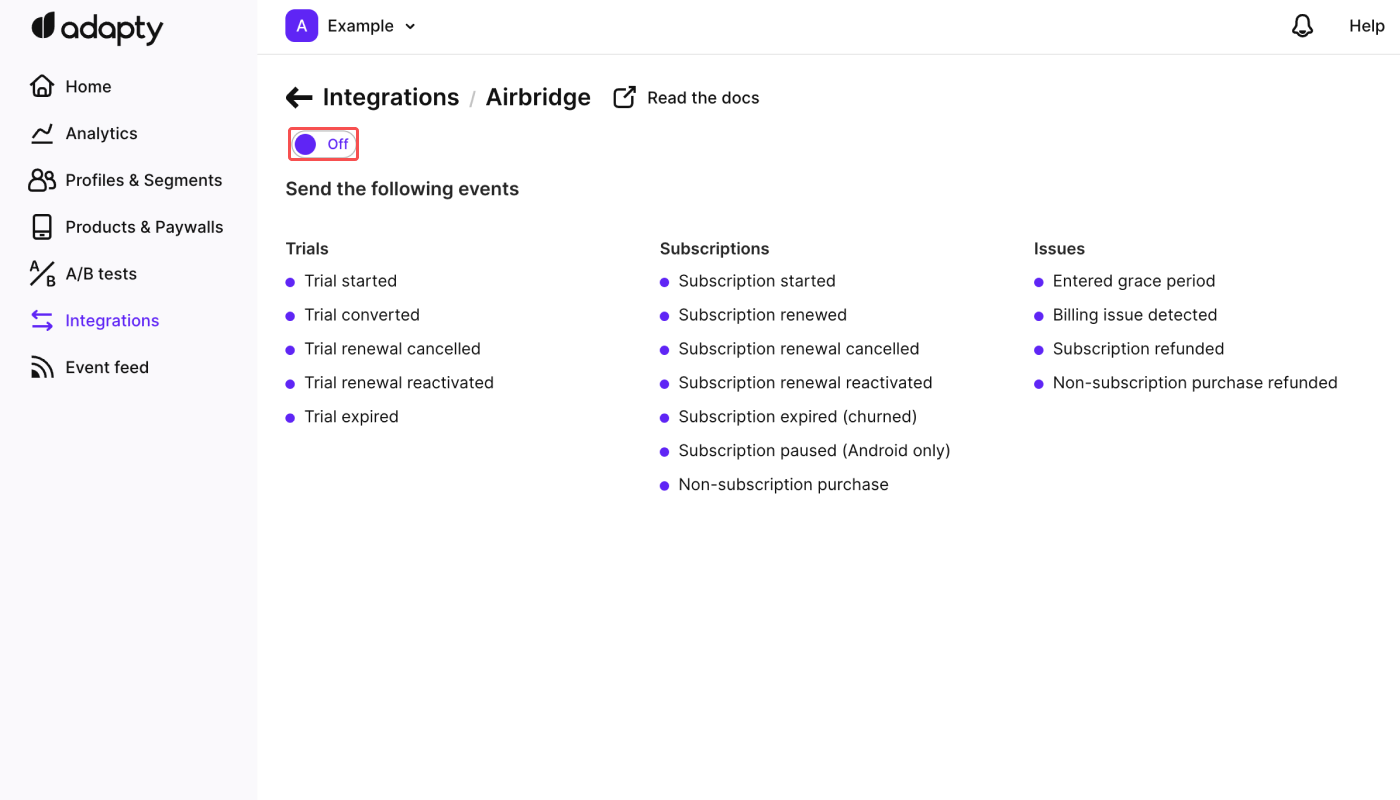
Task: Select the Trial renewal cancelled event
Action: (x=392, y=349)
